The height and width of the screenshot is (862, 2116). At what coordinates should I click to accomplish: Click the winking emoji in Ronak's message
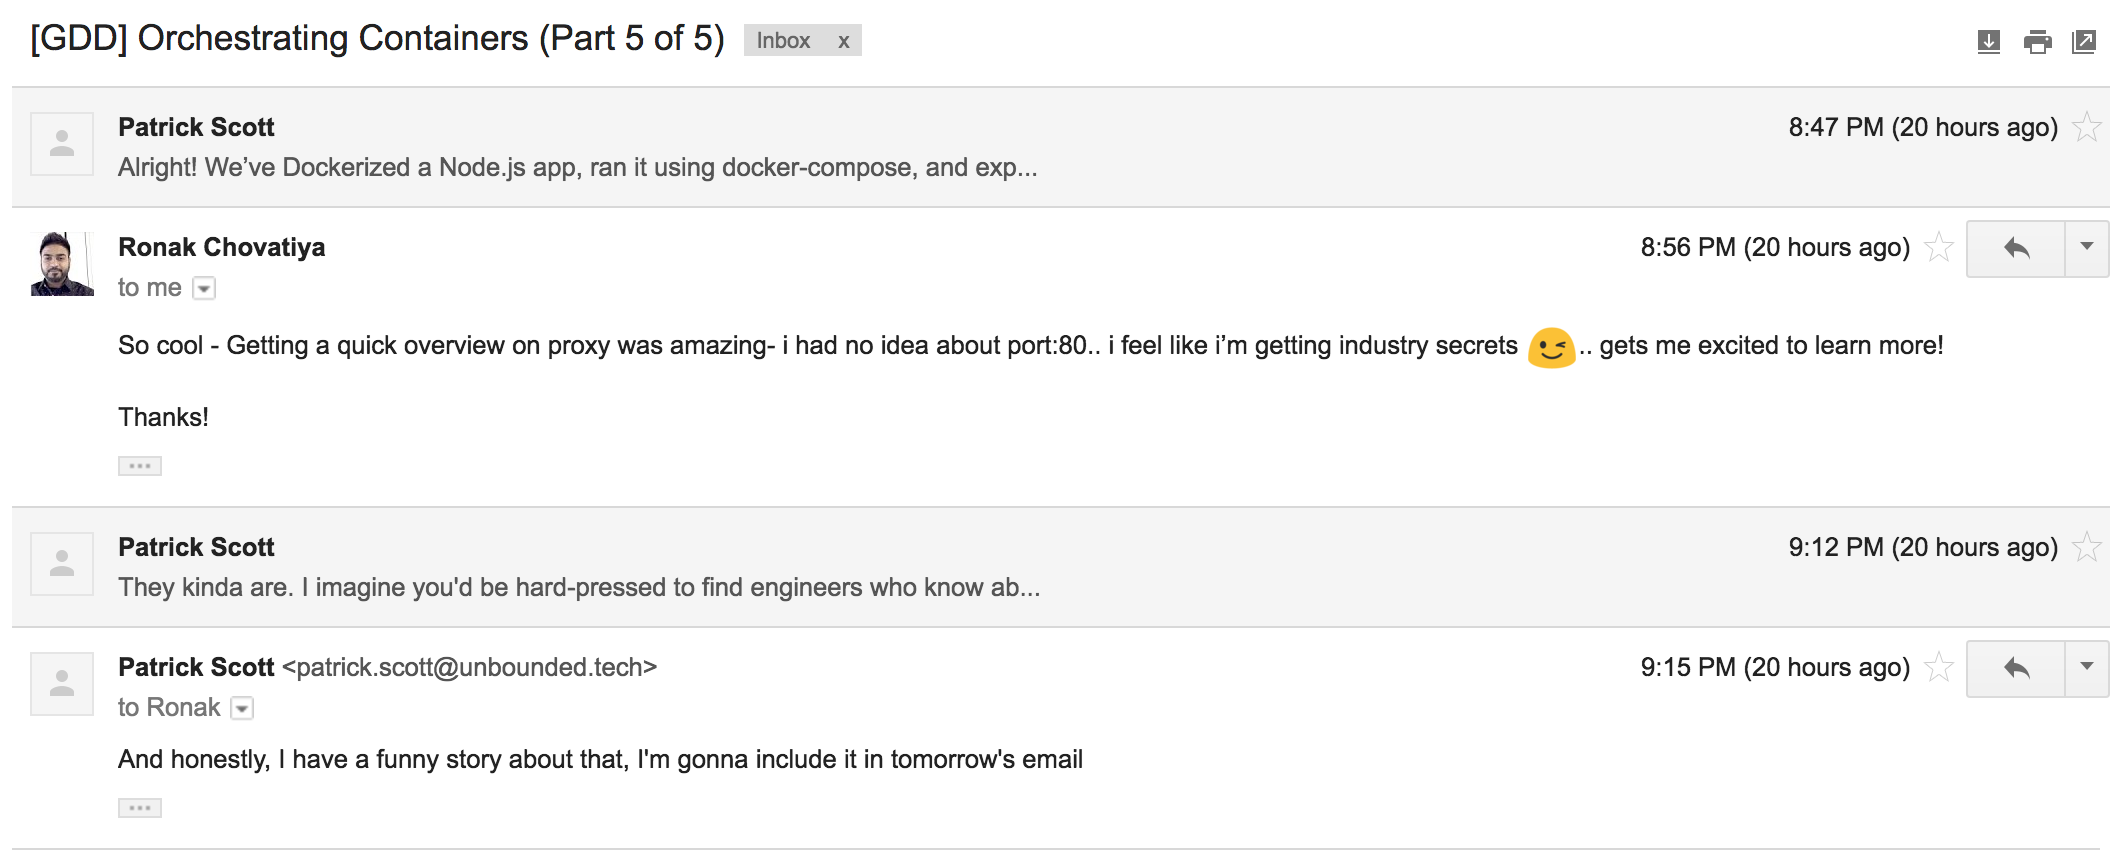[x=1551, y=348]
